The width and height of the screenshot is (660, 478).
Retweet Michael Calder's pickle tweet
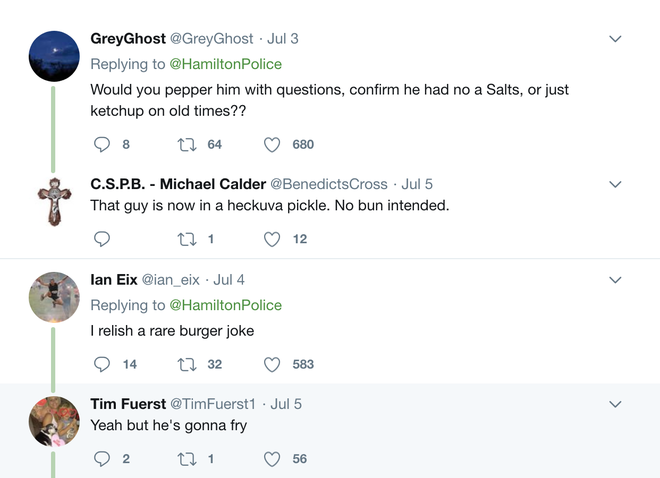coord(186,239)
